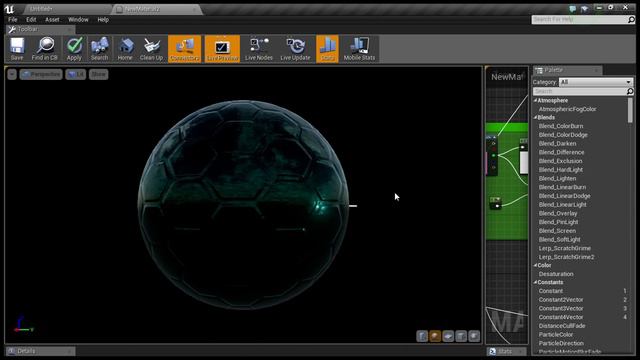Toggle the orange Stats toolbar button

(327, 49)
